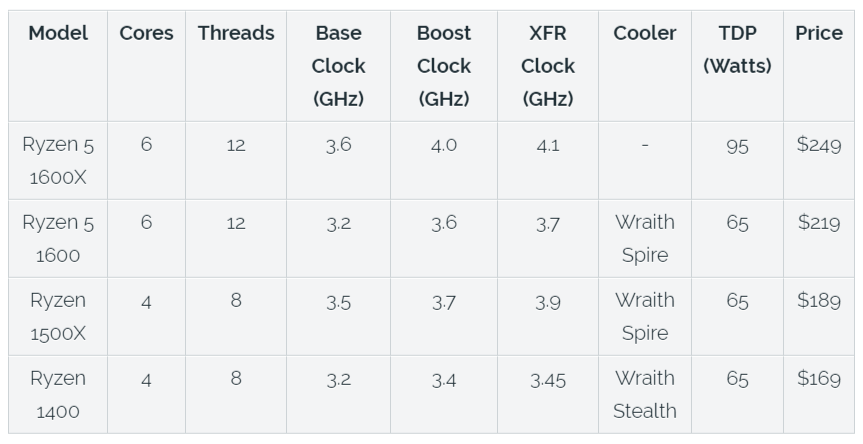Image resolution: width=863 pixels, height=444 pixels.
Task: Click the Cooler column header
Action: pos(645,33)
